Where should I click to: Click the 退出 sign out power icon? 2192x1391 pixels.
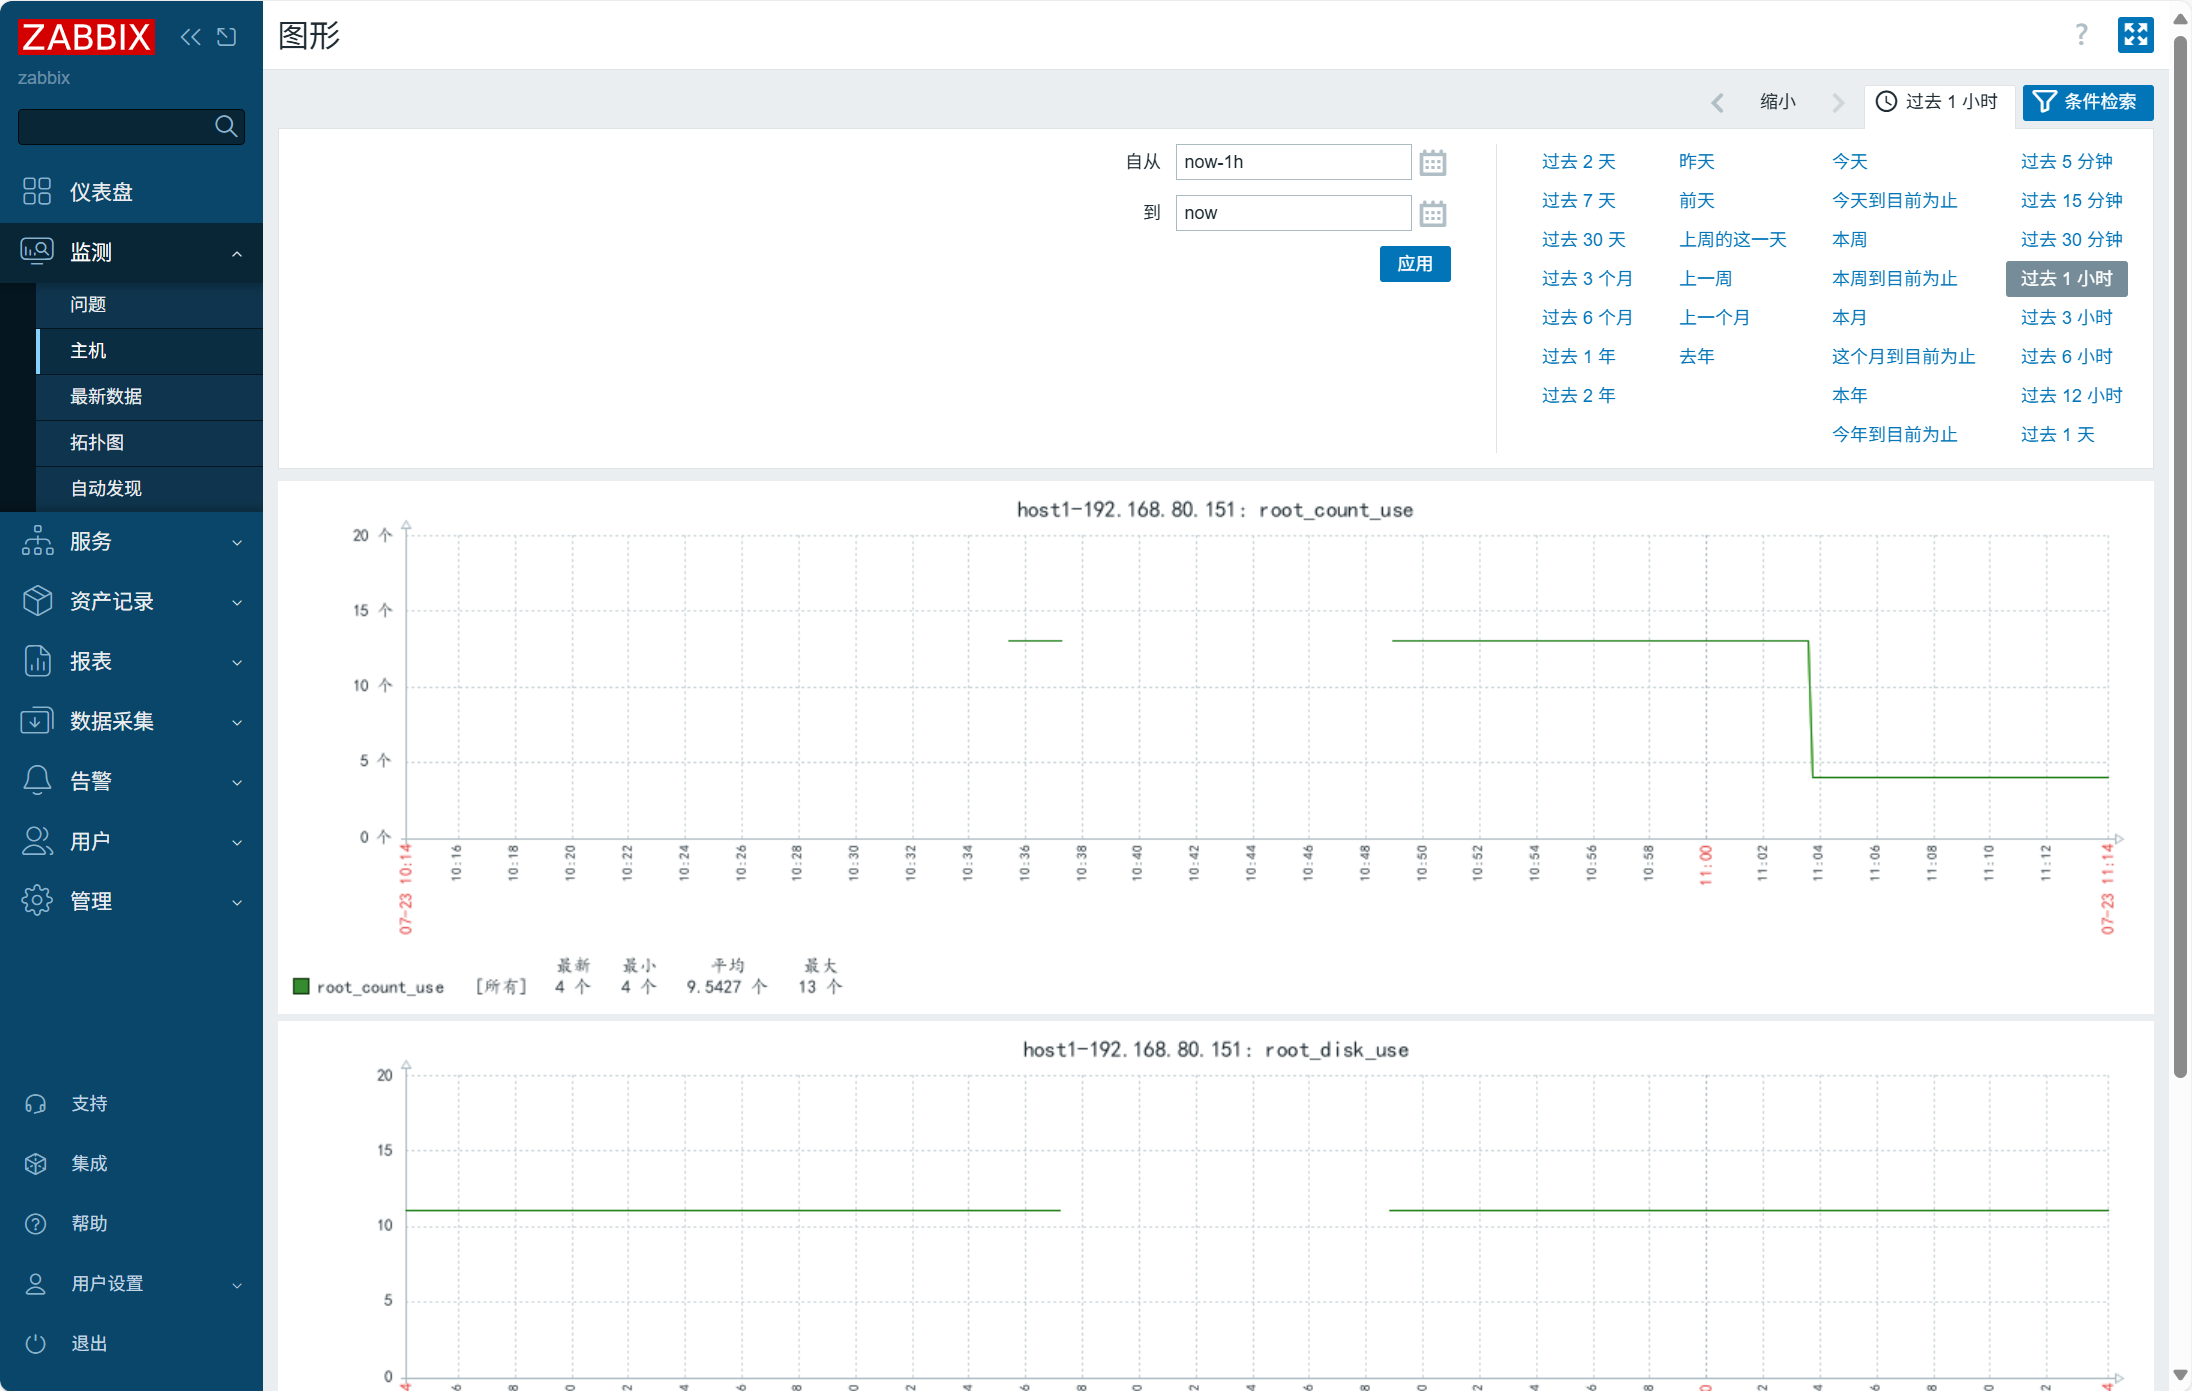pyautogui.click(x=36, y=1344)
